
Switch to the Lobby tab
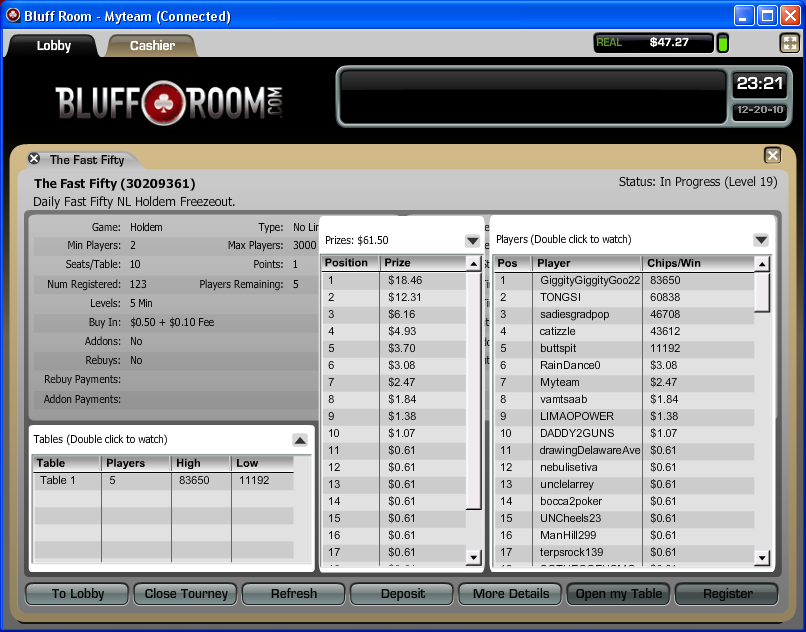click(x=53, y=46)
